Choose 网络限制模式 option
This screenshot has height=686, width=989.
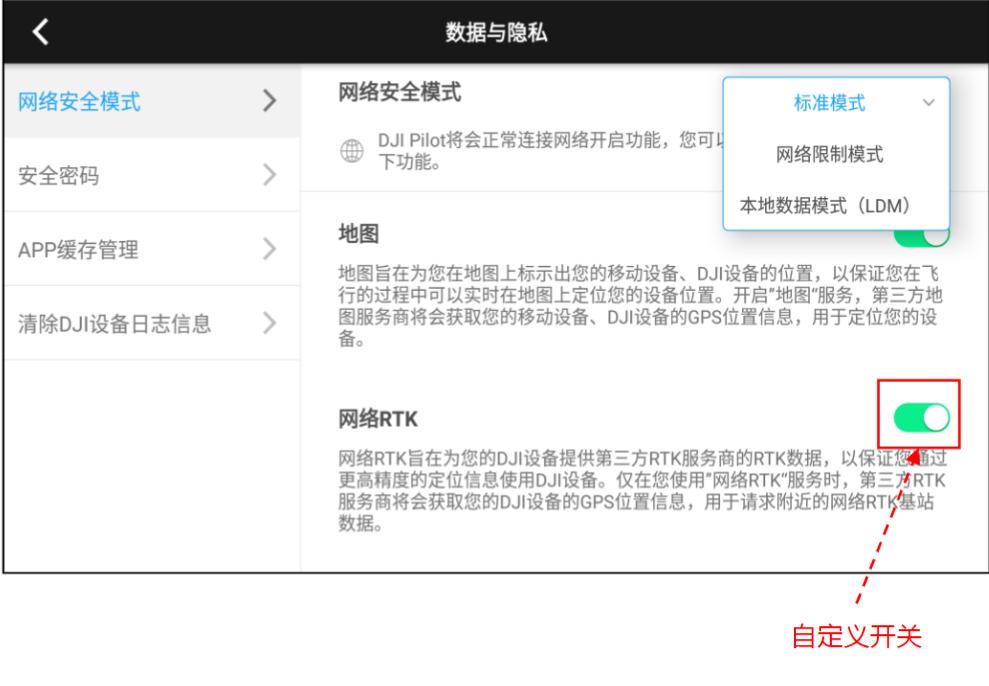[x=829, y=154]
